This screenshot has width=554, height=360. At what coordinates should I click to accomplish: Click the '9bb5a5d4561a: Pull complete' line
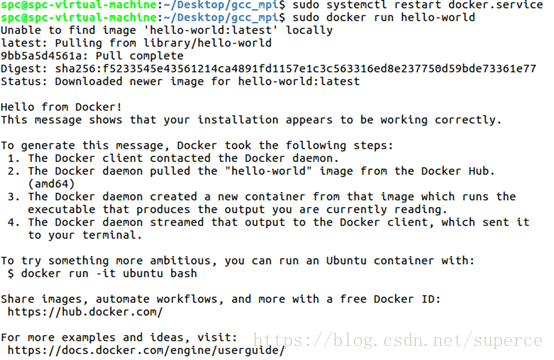(92, 56)
